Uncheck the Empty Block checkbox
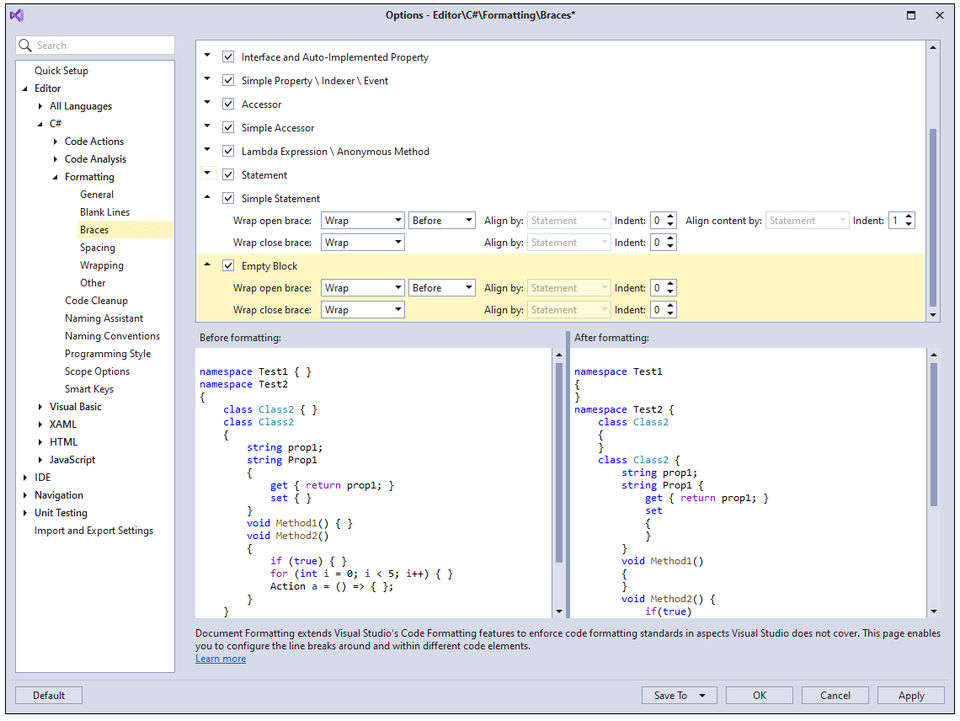 229,266
